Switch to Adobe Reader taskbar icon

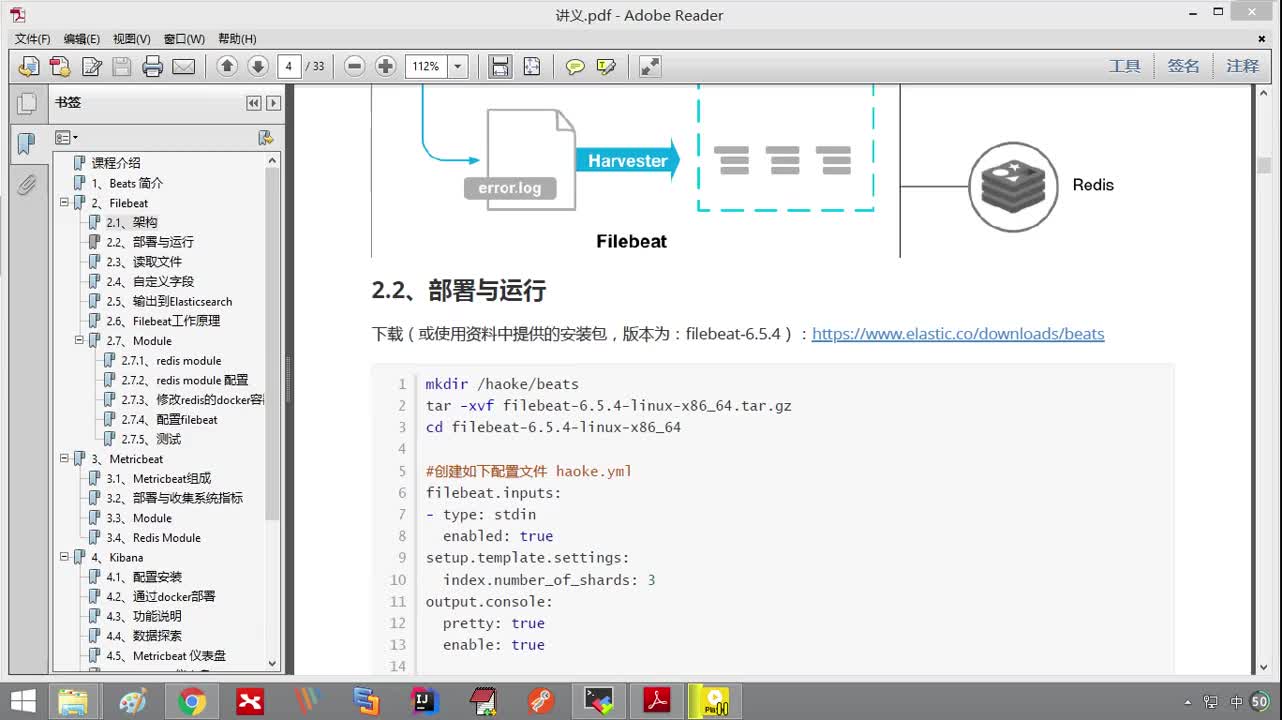coord(657,701)
